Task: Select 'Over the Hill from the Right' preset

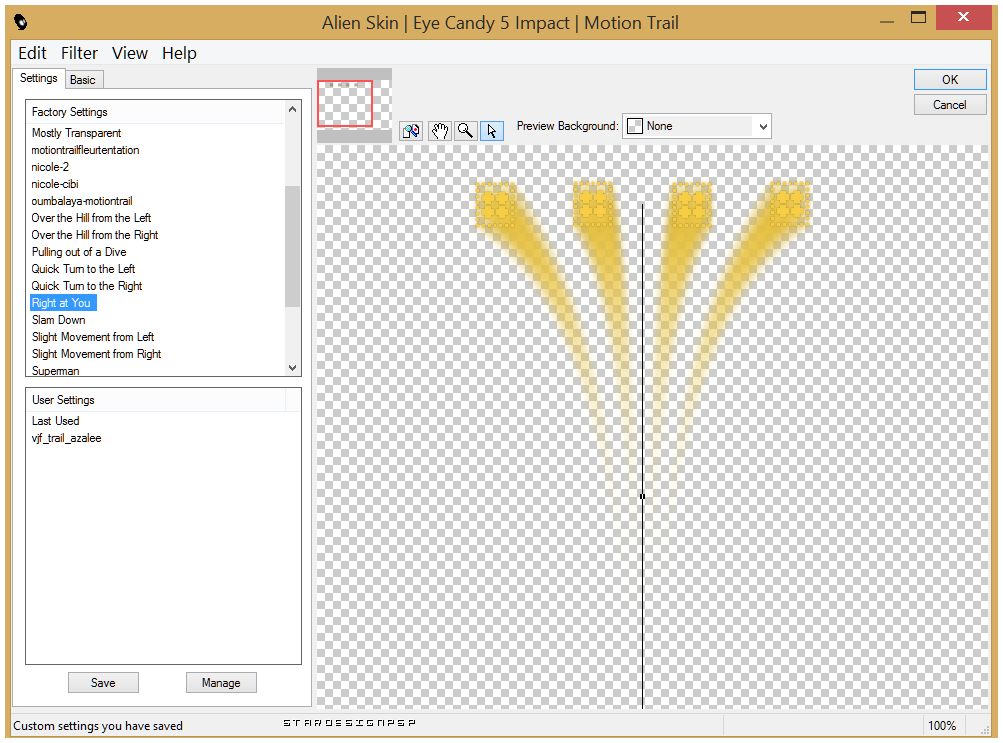Action: pos(95,235)
